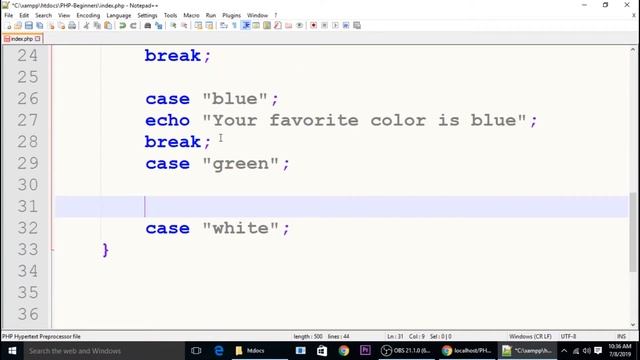Click the editor scrollbar down arrow
Viewport: 640px width, 360px height.
coord(633,325)
